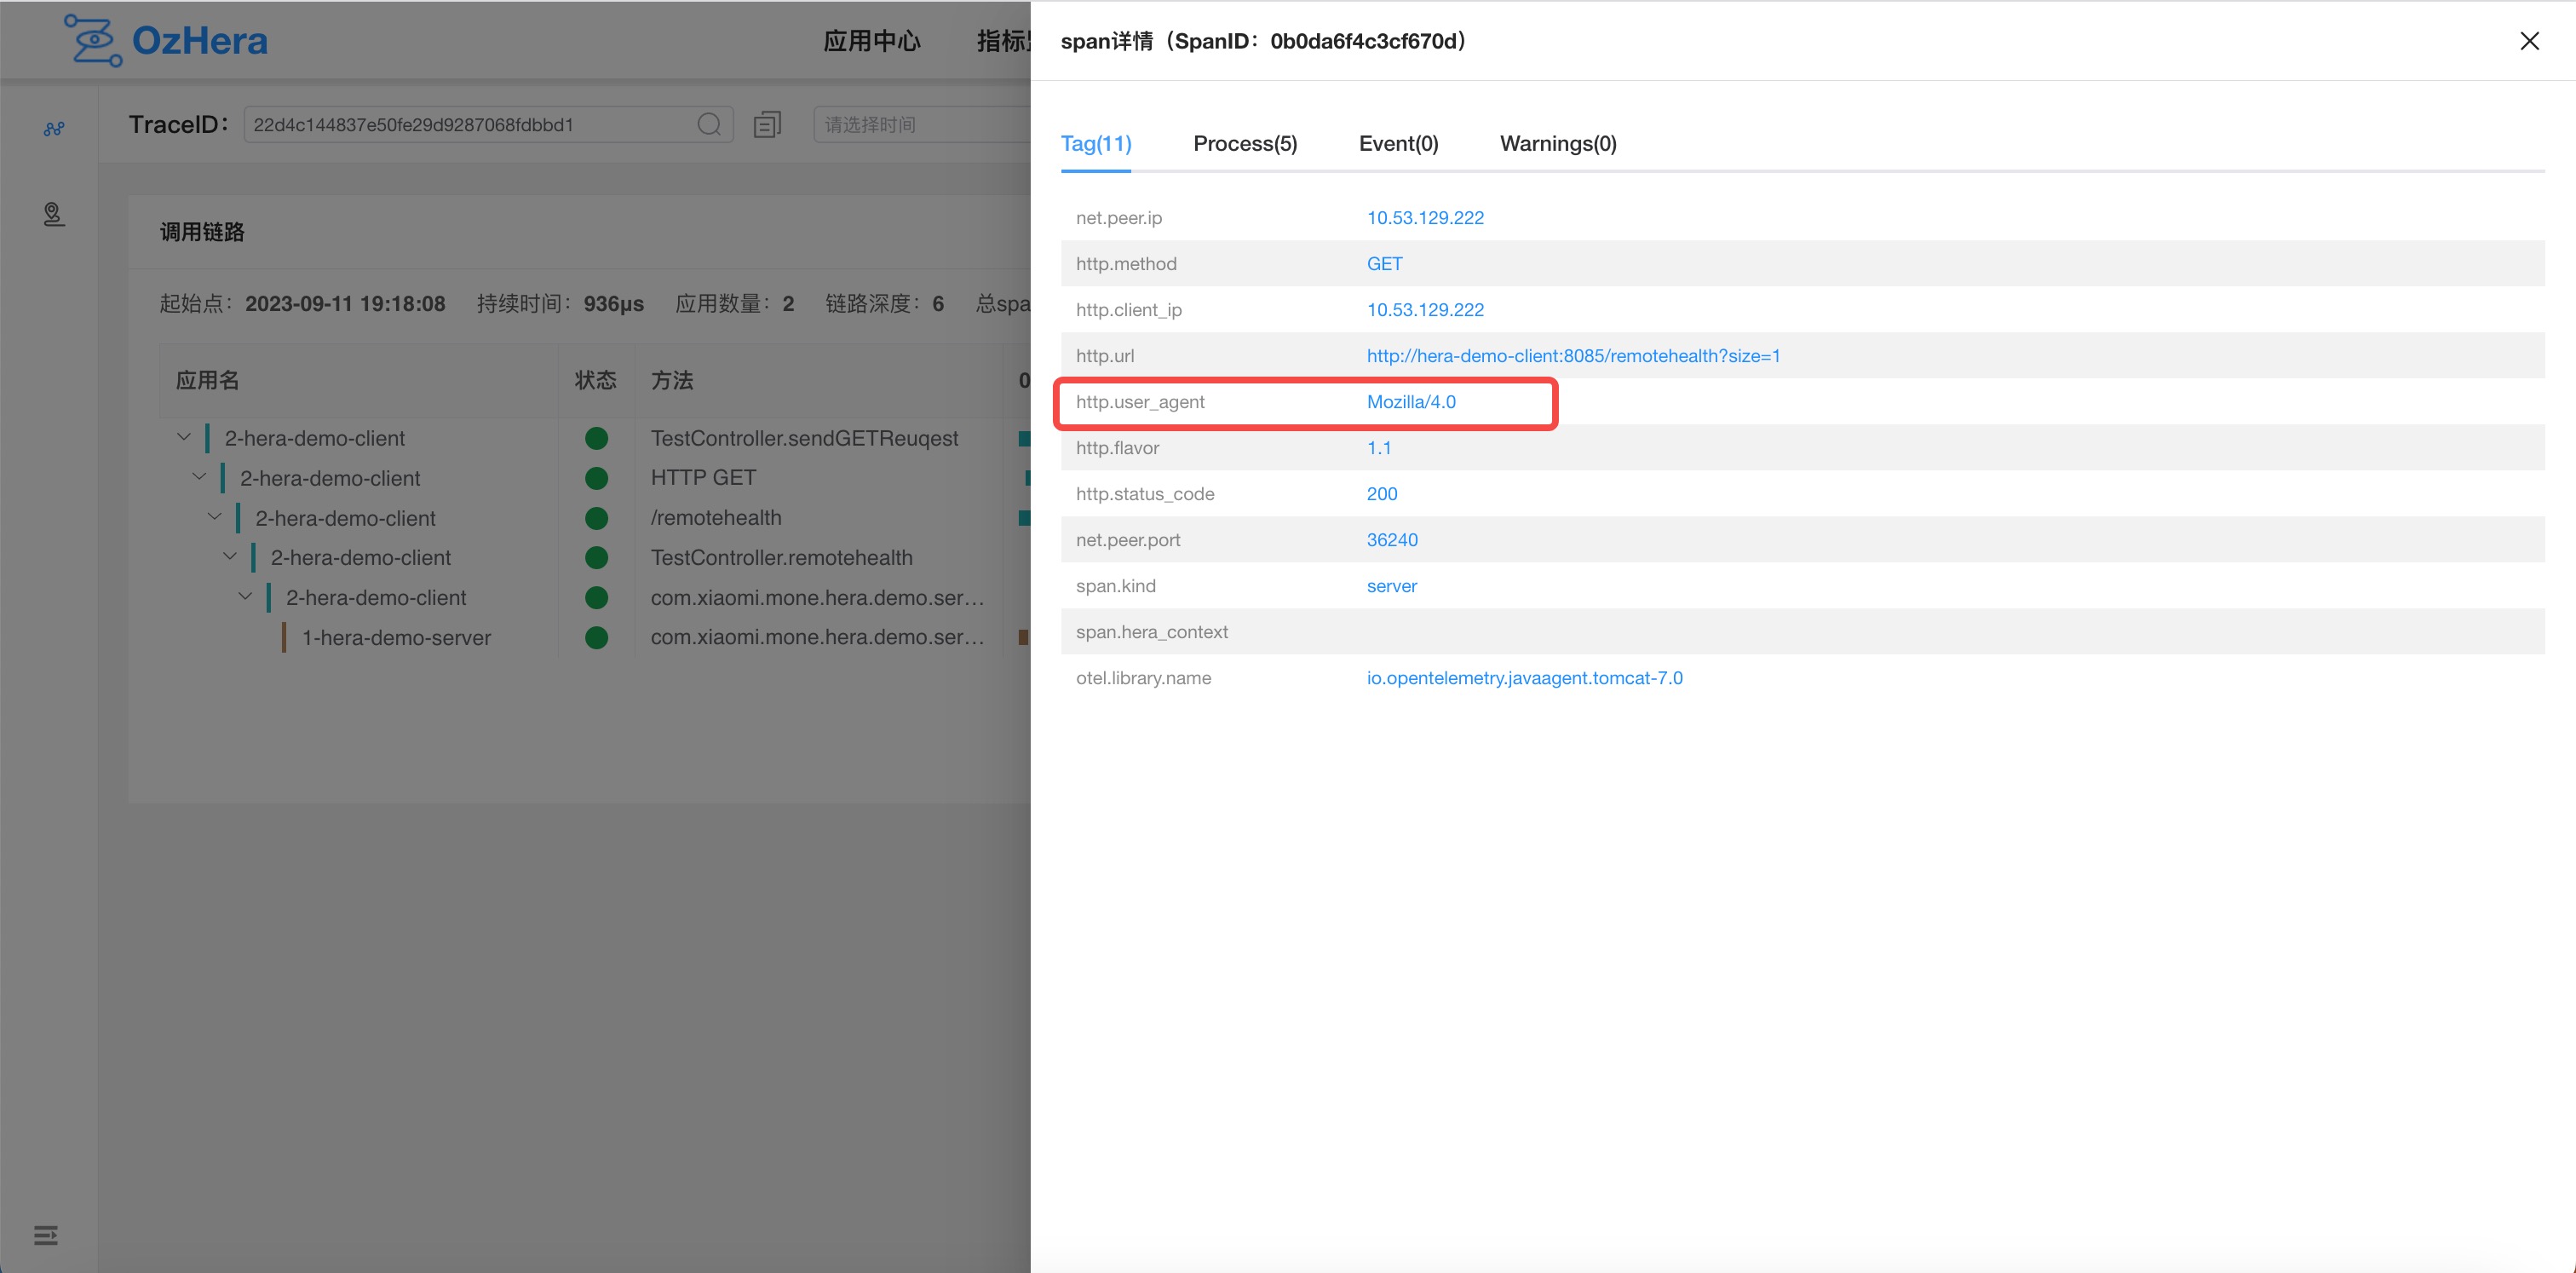This screenshot has height=1273, width=2576.
Task: Collapse the HTTP GET row
Action: tap(199, 477)
